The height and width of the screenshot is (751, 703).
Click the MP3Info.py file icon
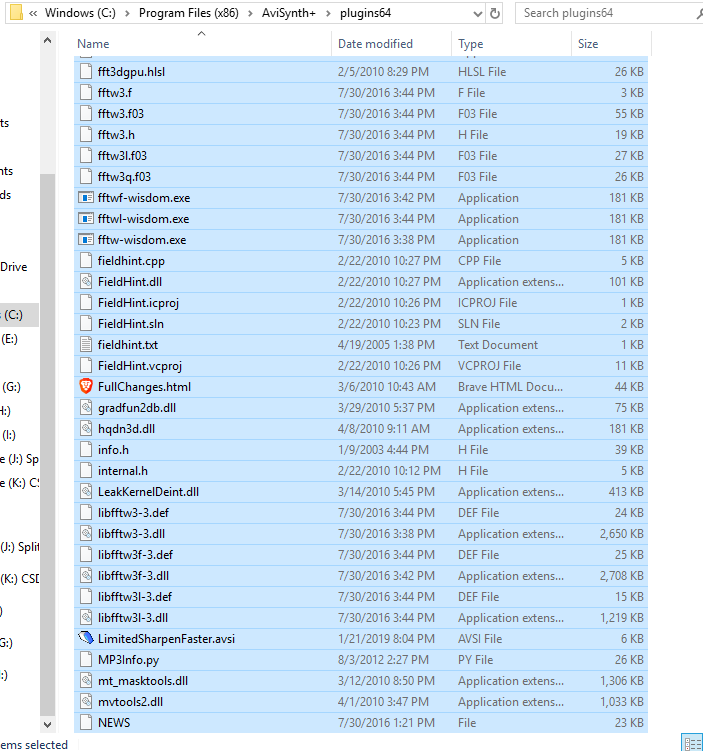tap(86, 660)
